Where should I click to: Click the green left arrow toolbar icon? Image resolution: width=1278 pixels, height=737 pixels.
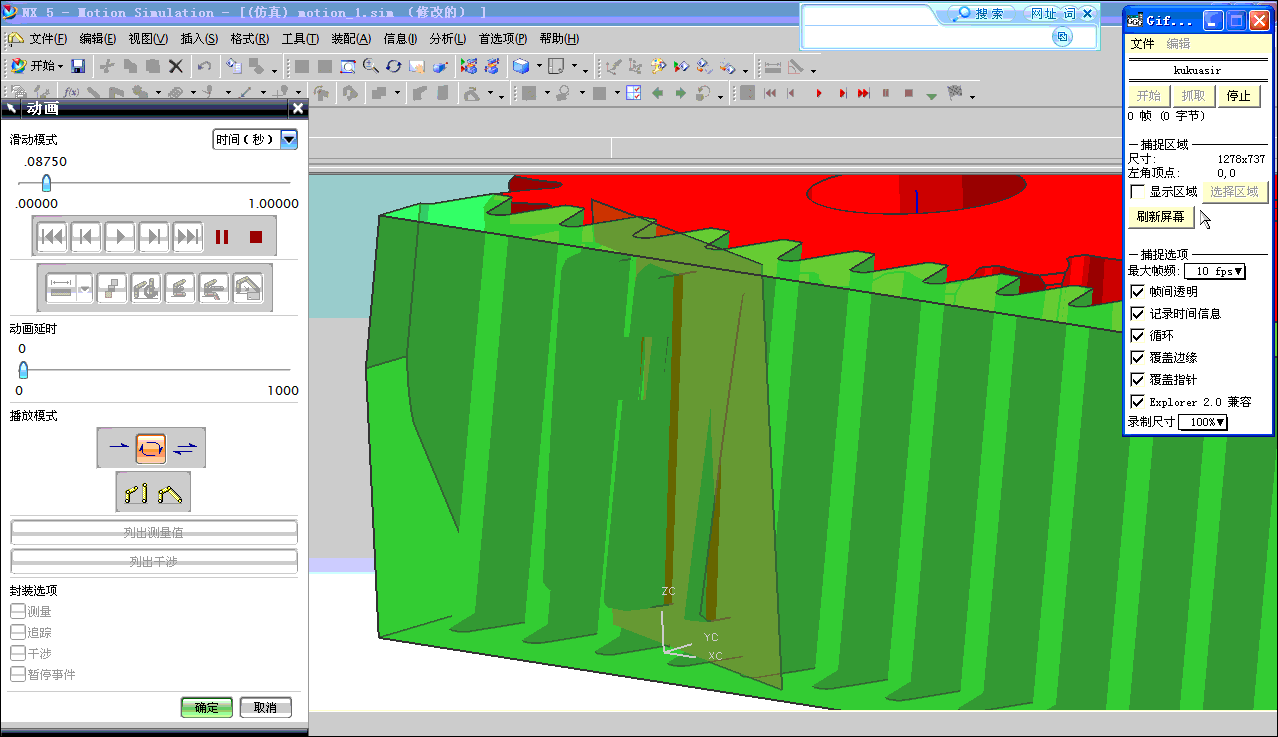(657, 93)
